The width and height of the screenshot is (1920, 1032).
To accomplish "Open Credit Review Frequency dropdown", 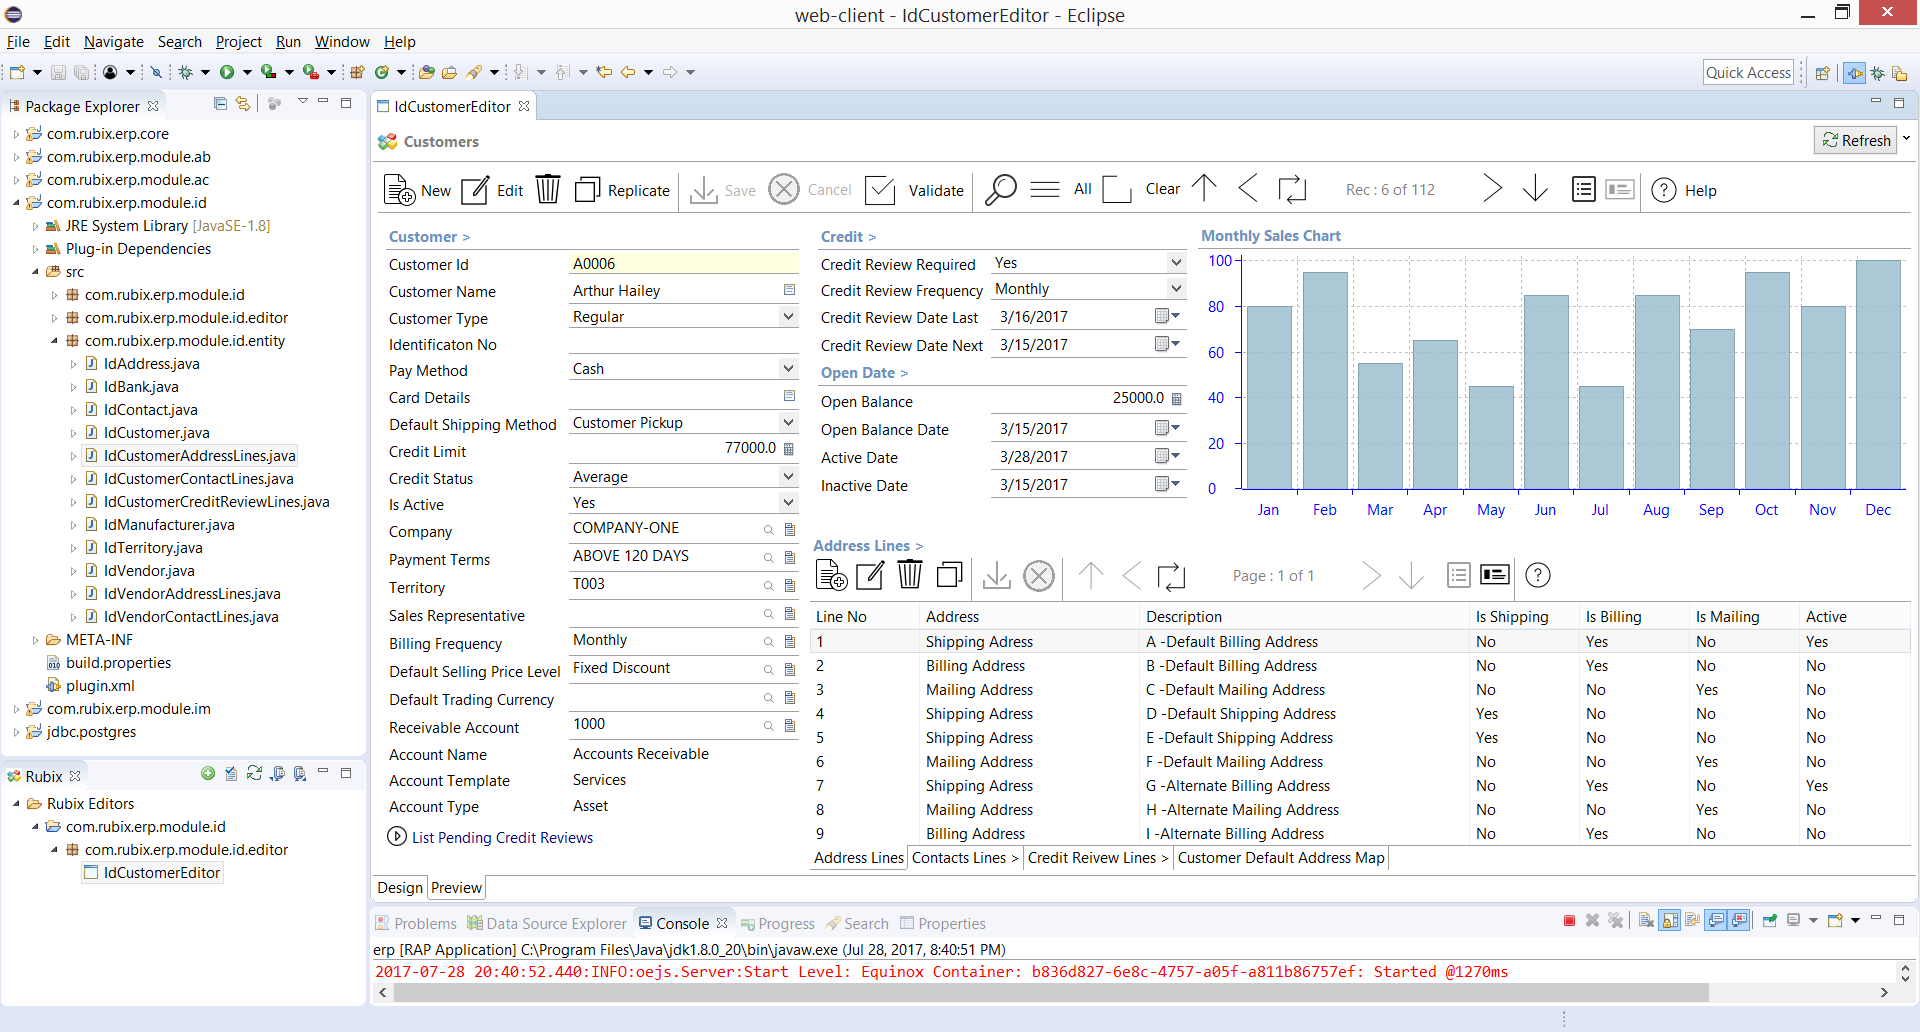I will (1176, 288).
